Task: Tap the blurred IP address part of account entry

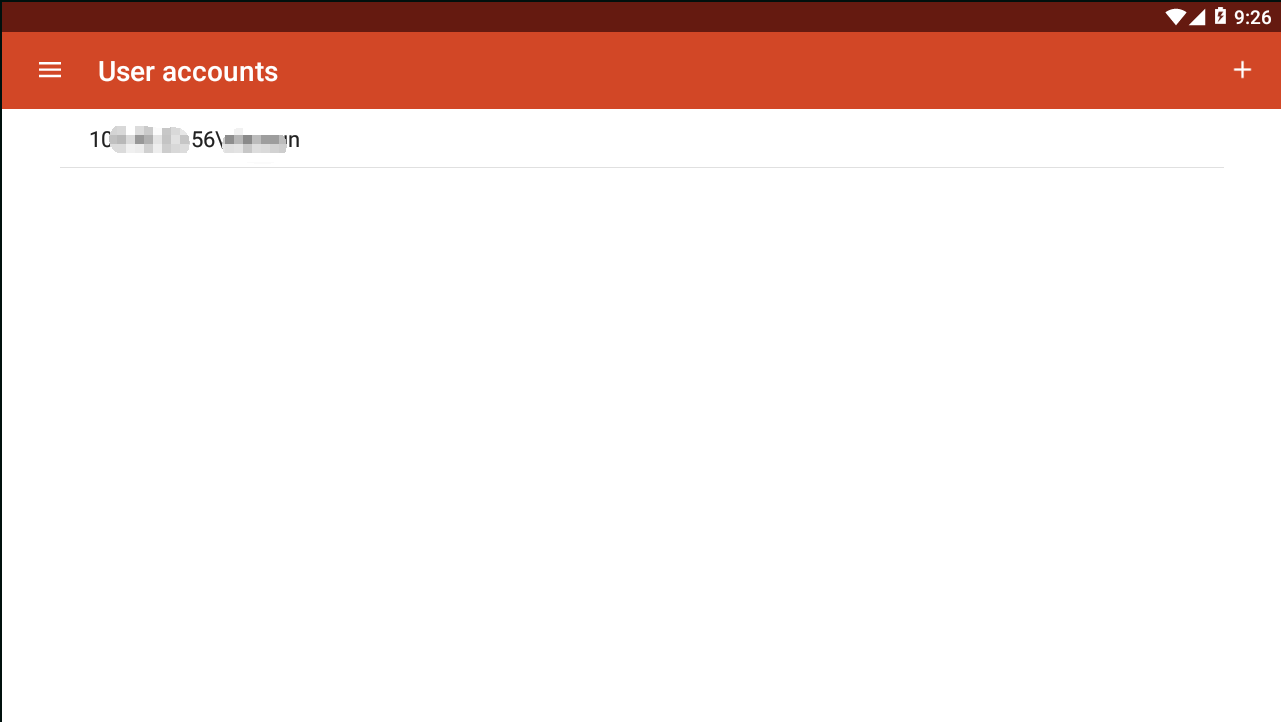Action: pyautogui.click(x=150, y=140)
